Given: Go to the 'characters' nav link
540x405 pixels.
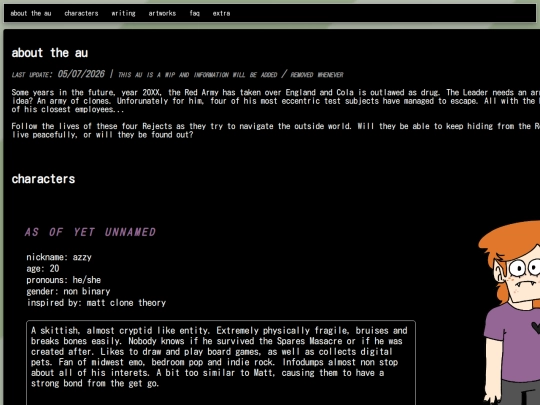Looking at the screenshot, I should pyautogui.click(x=81, y=13).
